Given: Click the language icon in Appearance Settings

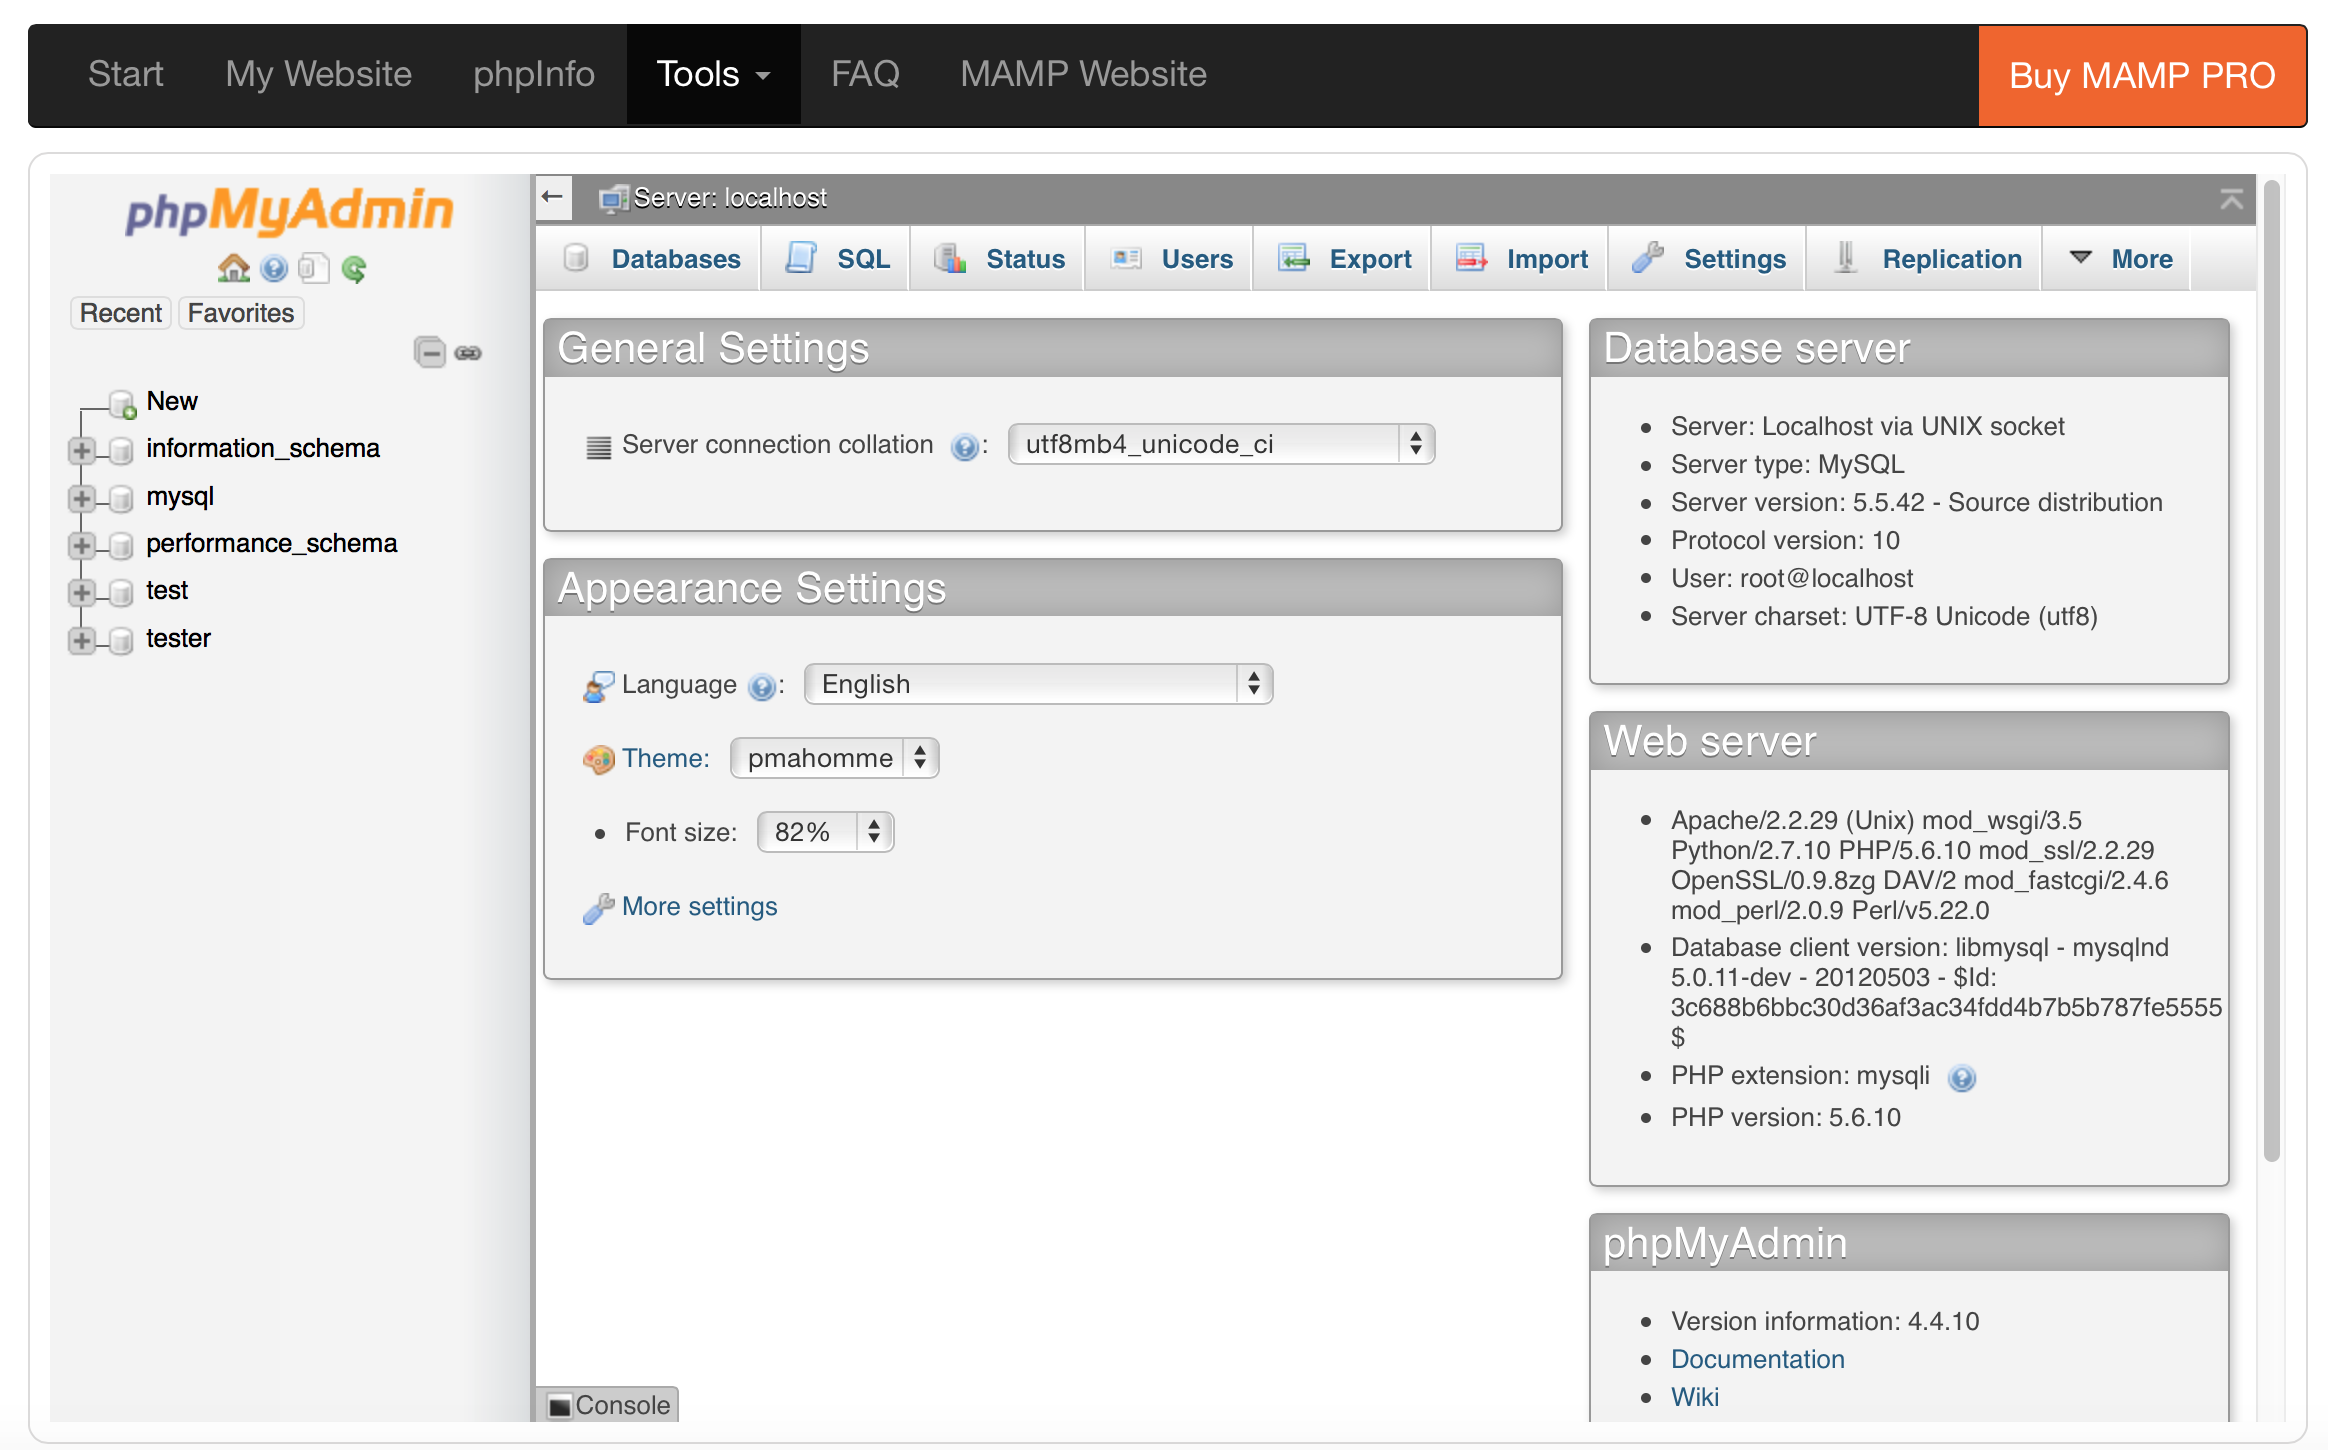Looking at the screenshot, I should point(598,685).
